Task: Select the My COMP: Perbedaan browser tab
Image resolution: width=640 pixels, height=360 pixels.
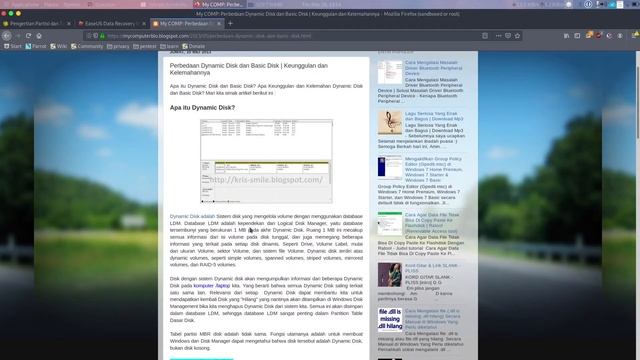Action: coord(187,24)
